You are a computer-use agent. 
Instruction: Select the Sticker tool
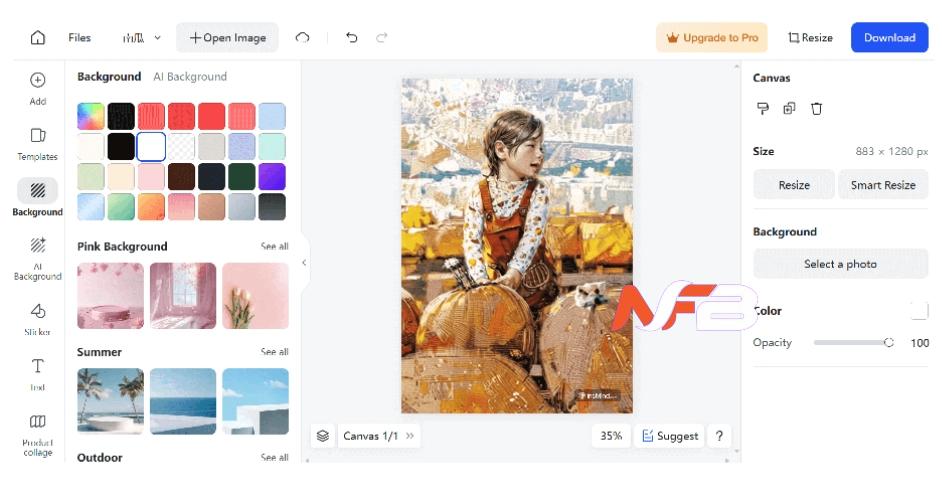(38, 319)
